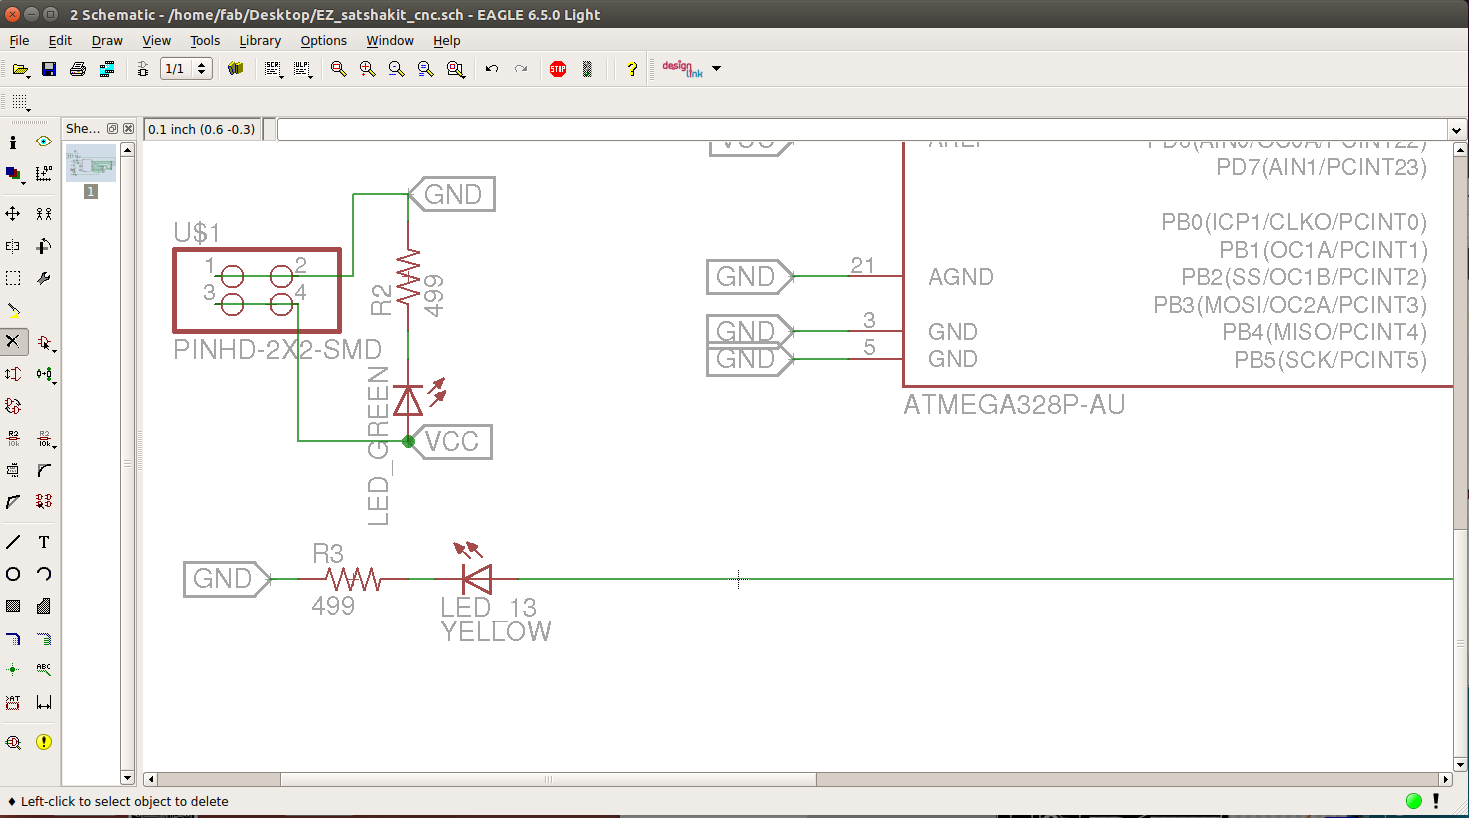
Task: Open the Run ULP dropdown
Action: (303, 69)
